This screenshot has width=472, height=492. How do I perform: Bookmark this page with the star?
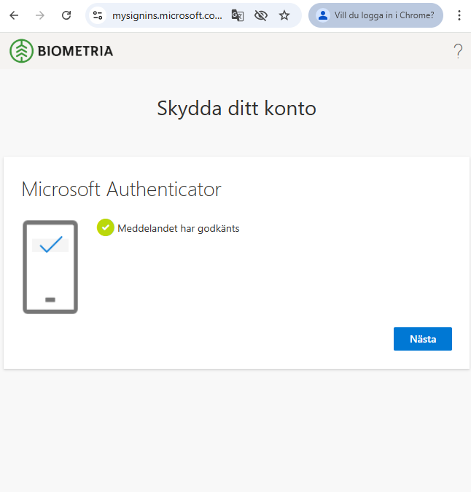284,15
